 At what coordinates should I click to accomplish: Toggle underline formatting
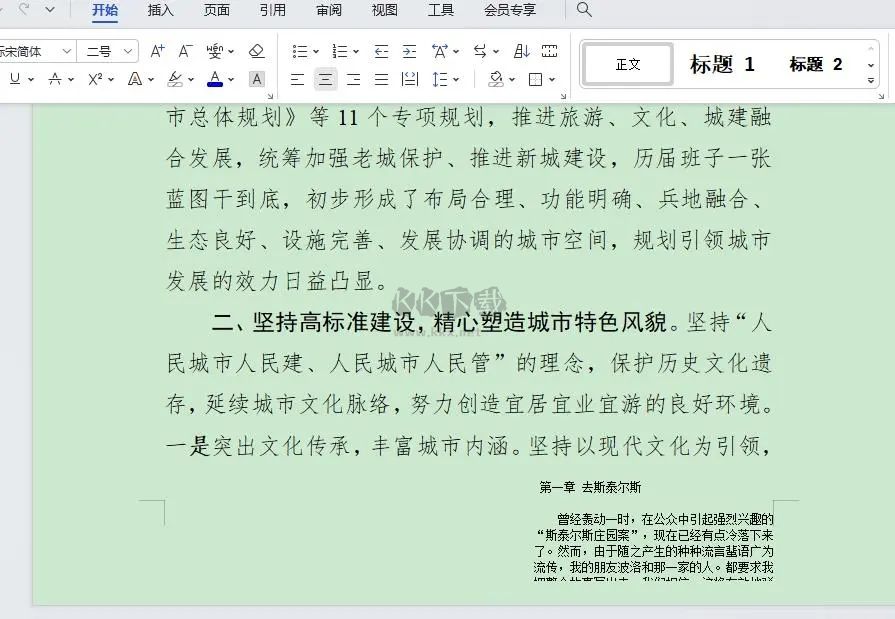click(16, 78)
